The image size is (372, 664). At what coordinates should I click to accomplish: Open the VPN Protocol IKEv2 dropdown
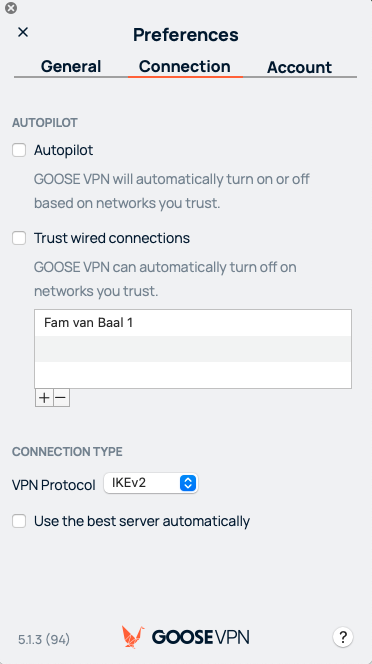click(151, 483)
